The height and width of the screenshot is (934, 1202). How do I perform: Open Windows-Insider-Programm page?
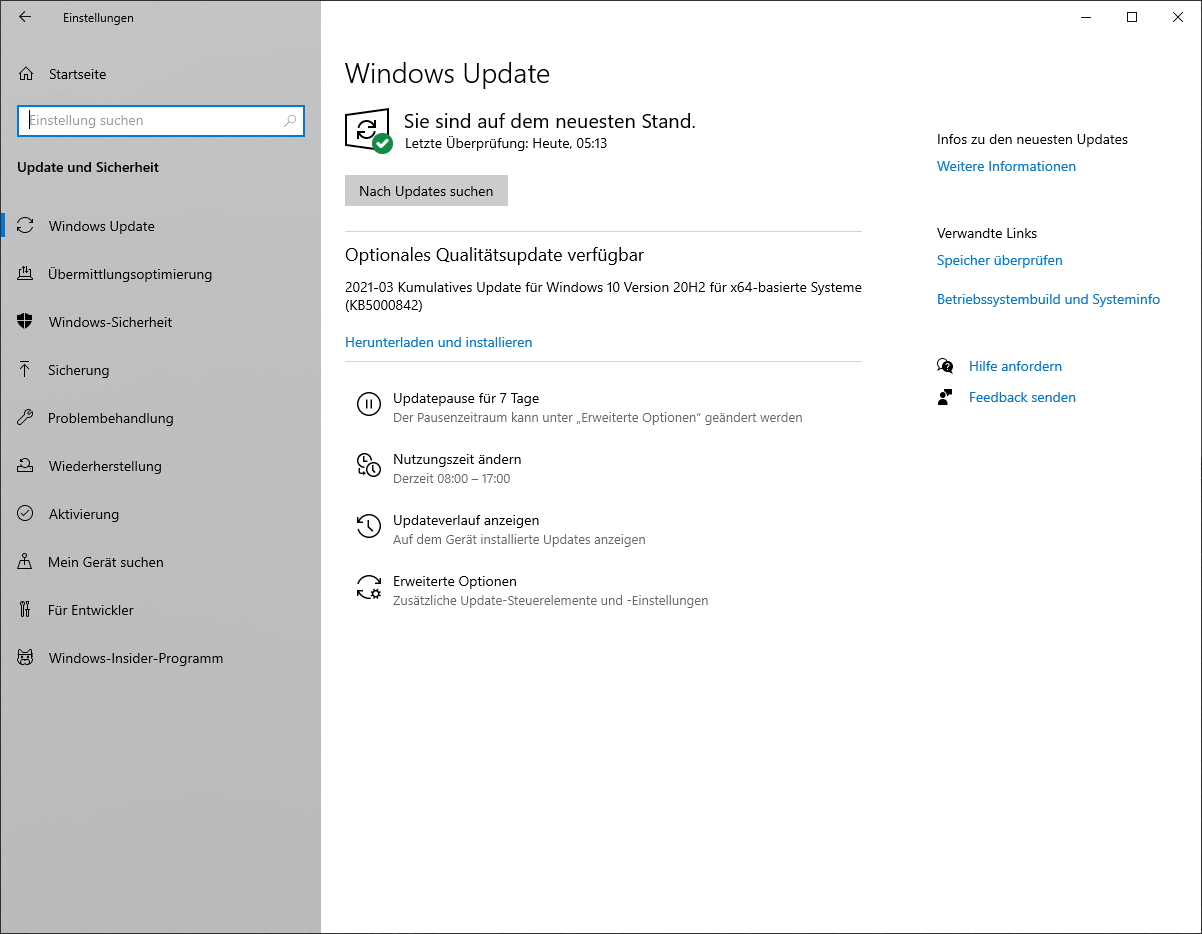(x=161, y=658)
